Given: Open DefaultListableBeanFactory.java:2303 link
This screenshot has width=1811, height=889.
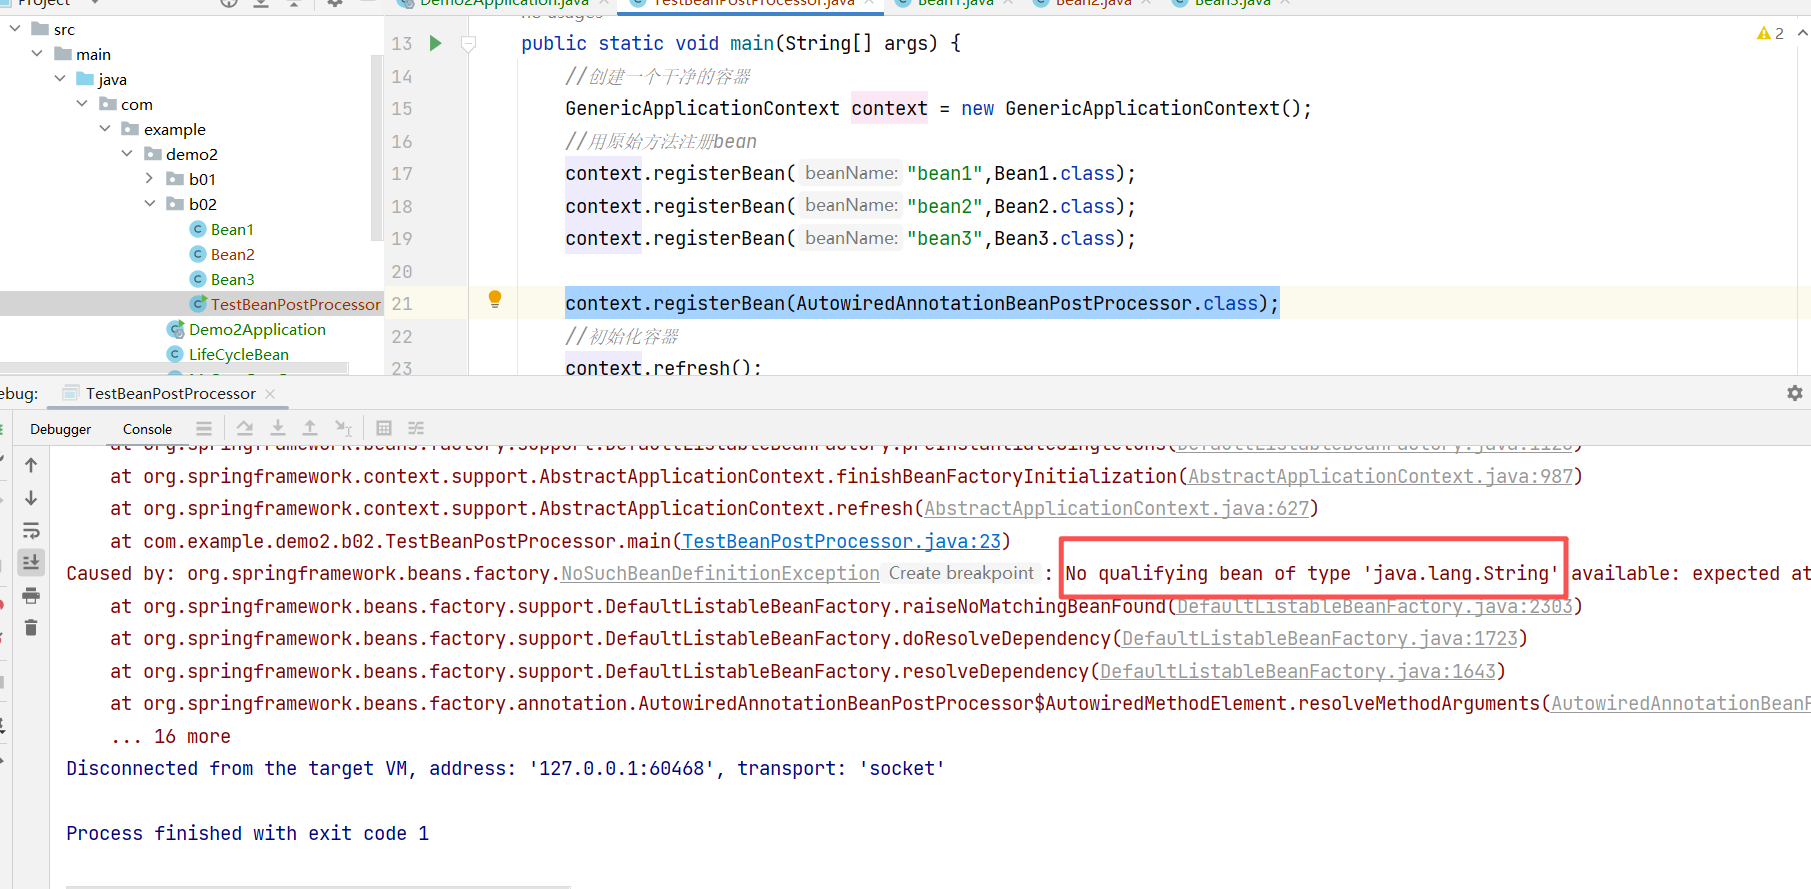Looking at the screenshot, I should [x=1374, y=606].
